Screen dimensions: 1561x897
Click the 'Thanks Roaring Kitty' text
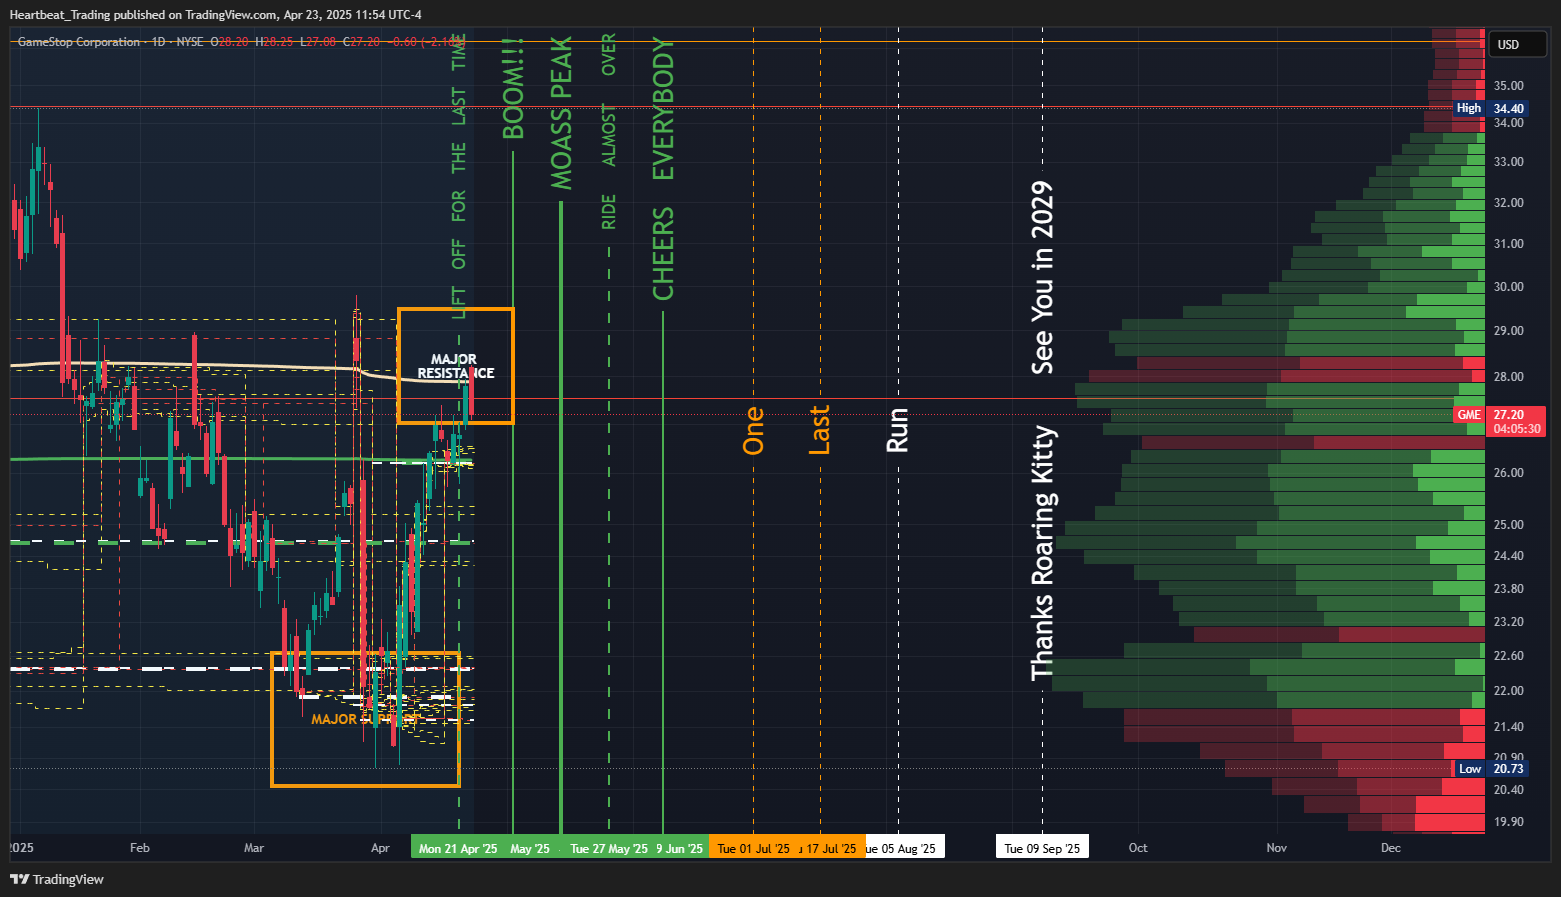coord(1042,553)
